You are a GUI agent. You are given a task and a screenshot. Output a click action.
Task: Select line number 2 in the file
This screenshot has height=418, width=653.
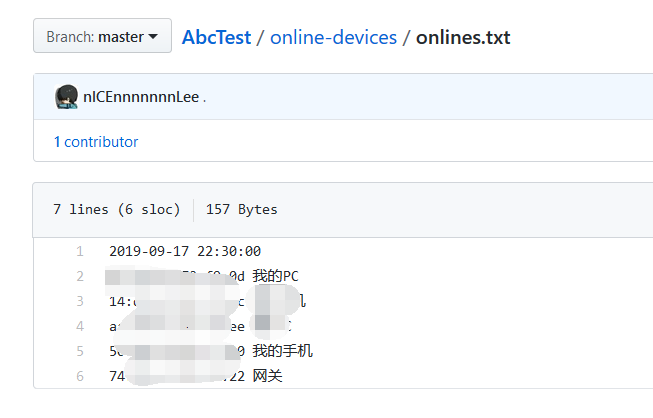click(80, 277)
